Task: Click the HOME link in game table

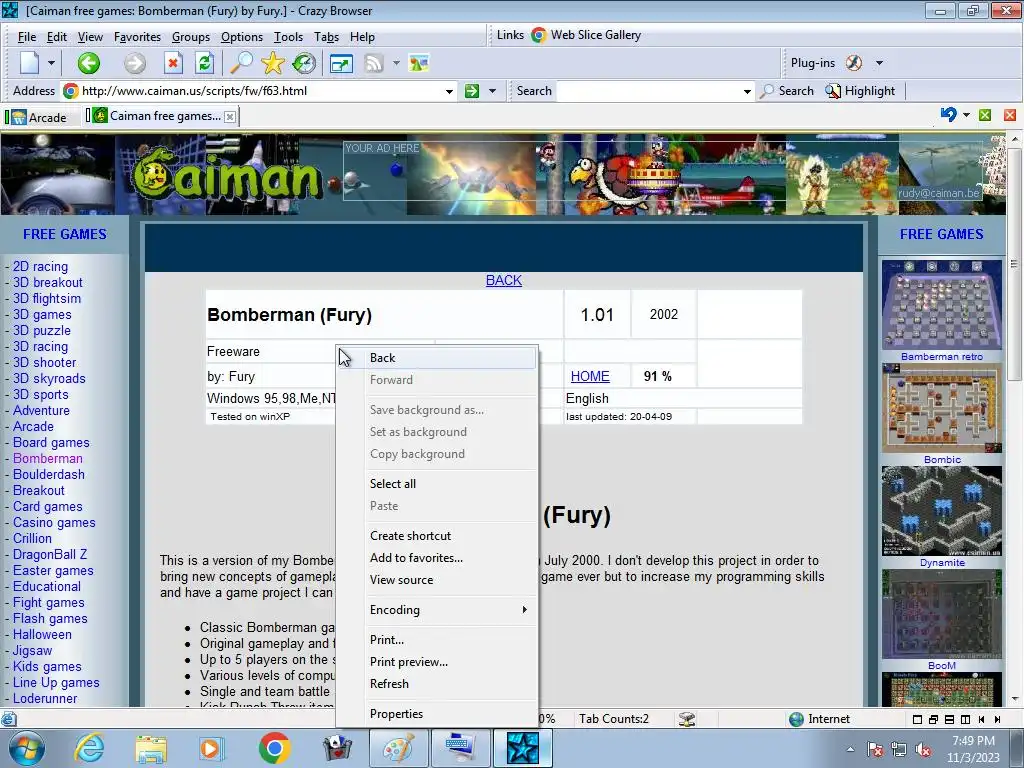Action: [x=590, y=376]
